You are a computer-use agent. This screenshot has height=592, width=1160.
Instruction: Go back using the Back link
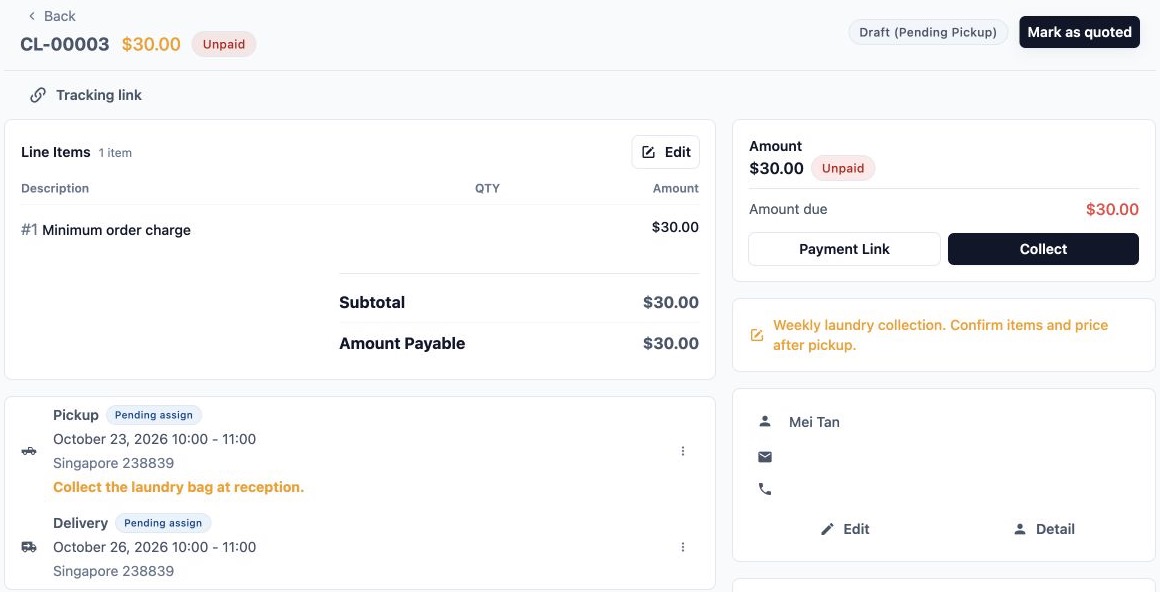point(51,16)
